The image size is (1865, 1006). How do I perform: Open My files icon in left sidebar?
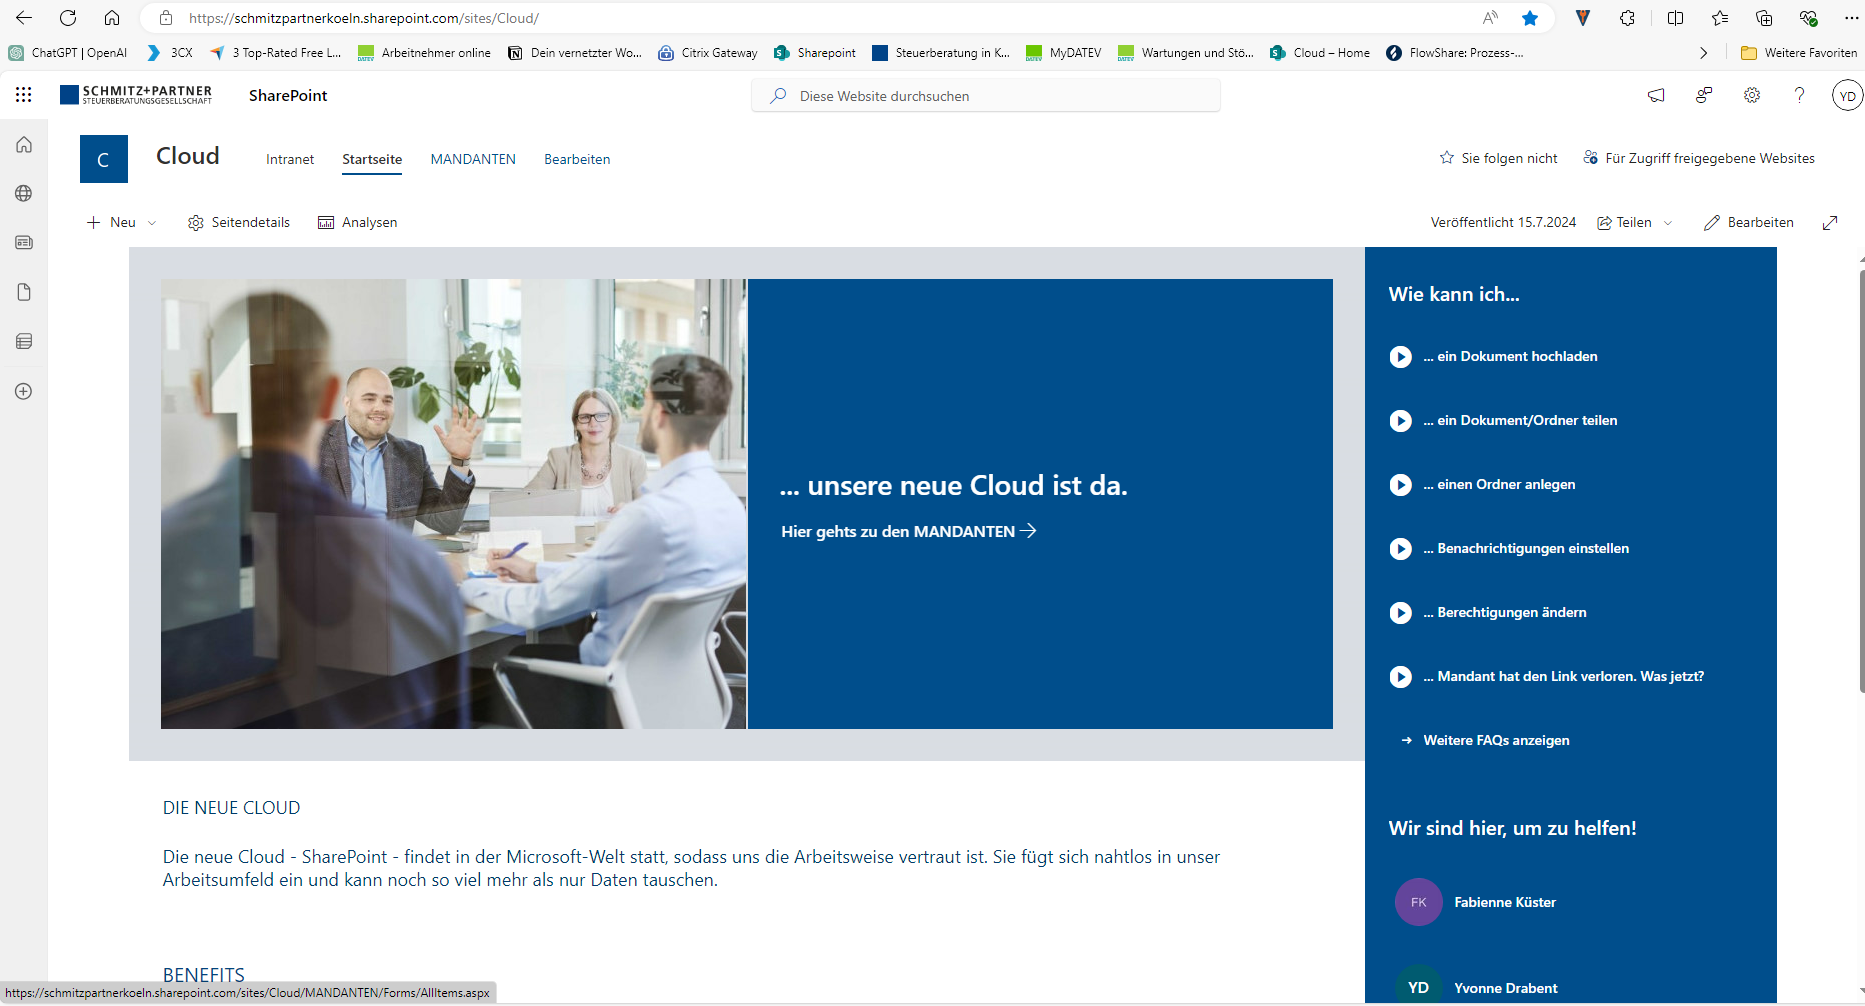pos(24,292)
